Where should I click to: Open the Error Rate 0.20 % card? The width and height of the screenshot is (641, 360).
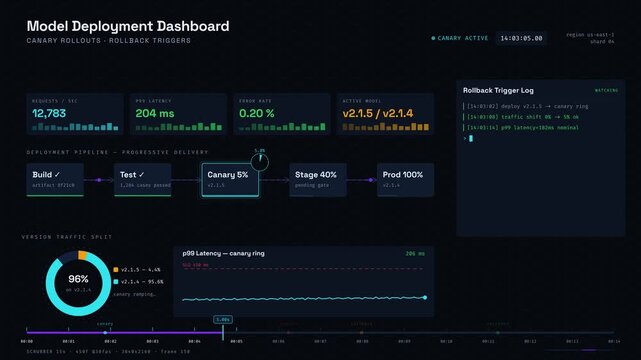(282, 114)
